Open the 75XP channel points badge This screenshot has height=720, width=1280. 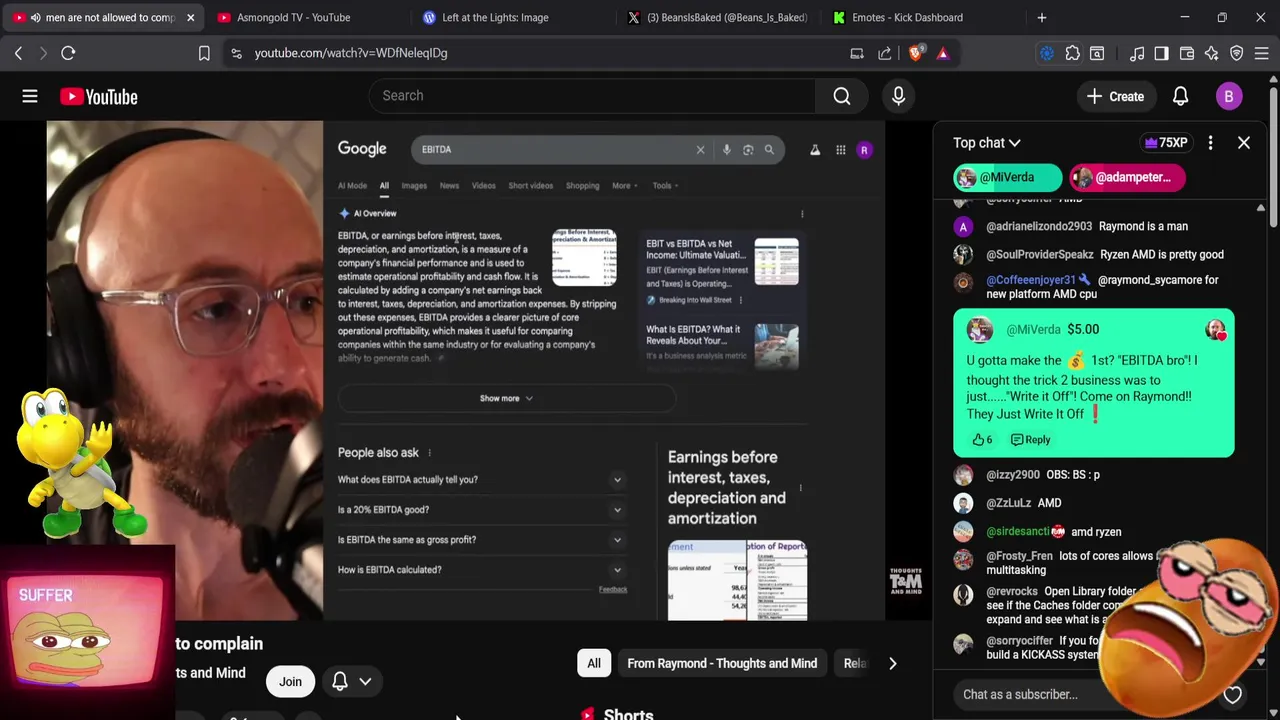[x=1168, y=143]
